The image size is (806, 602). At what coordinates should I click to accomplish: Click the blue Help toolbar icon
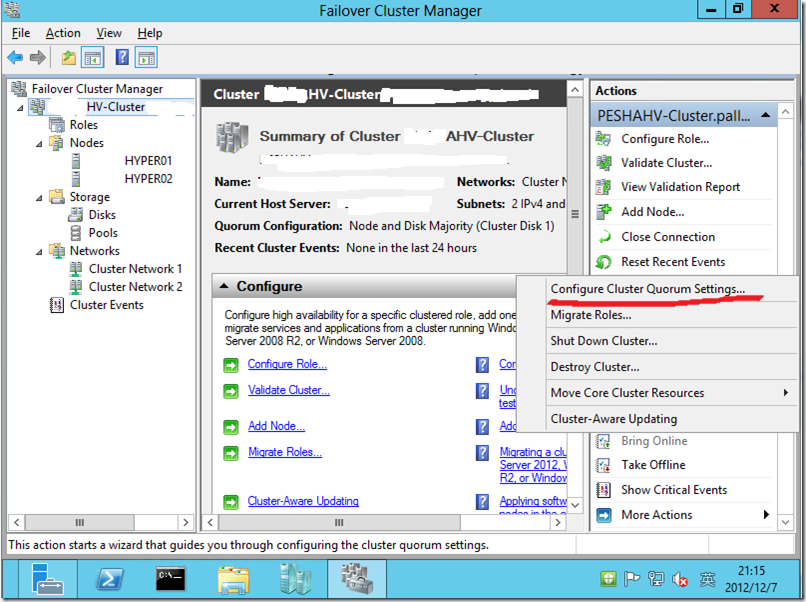122,57
